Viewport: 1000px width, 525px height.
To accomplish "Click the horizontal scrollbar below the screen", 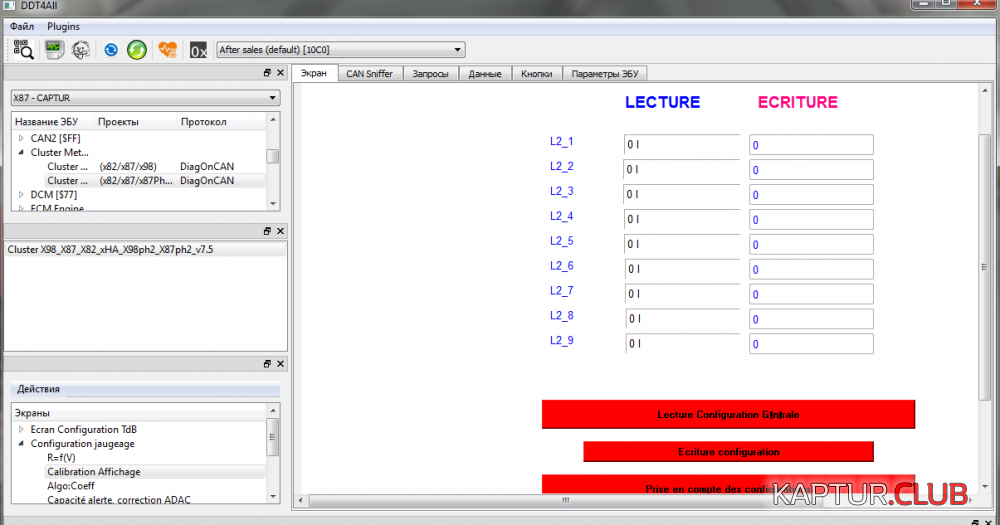I will tap(565, 499).
